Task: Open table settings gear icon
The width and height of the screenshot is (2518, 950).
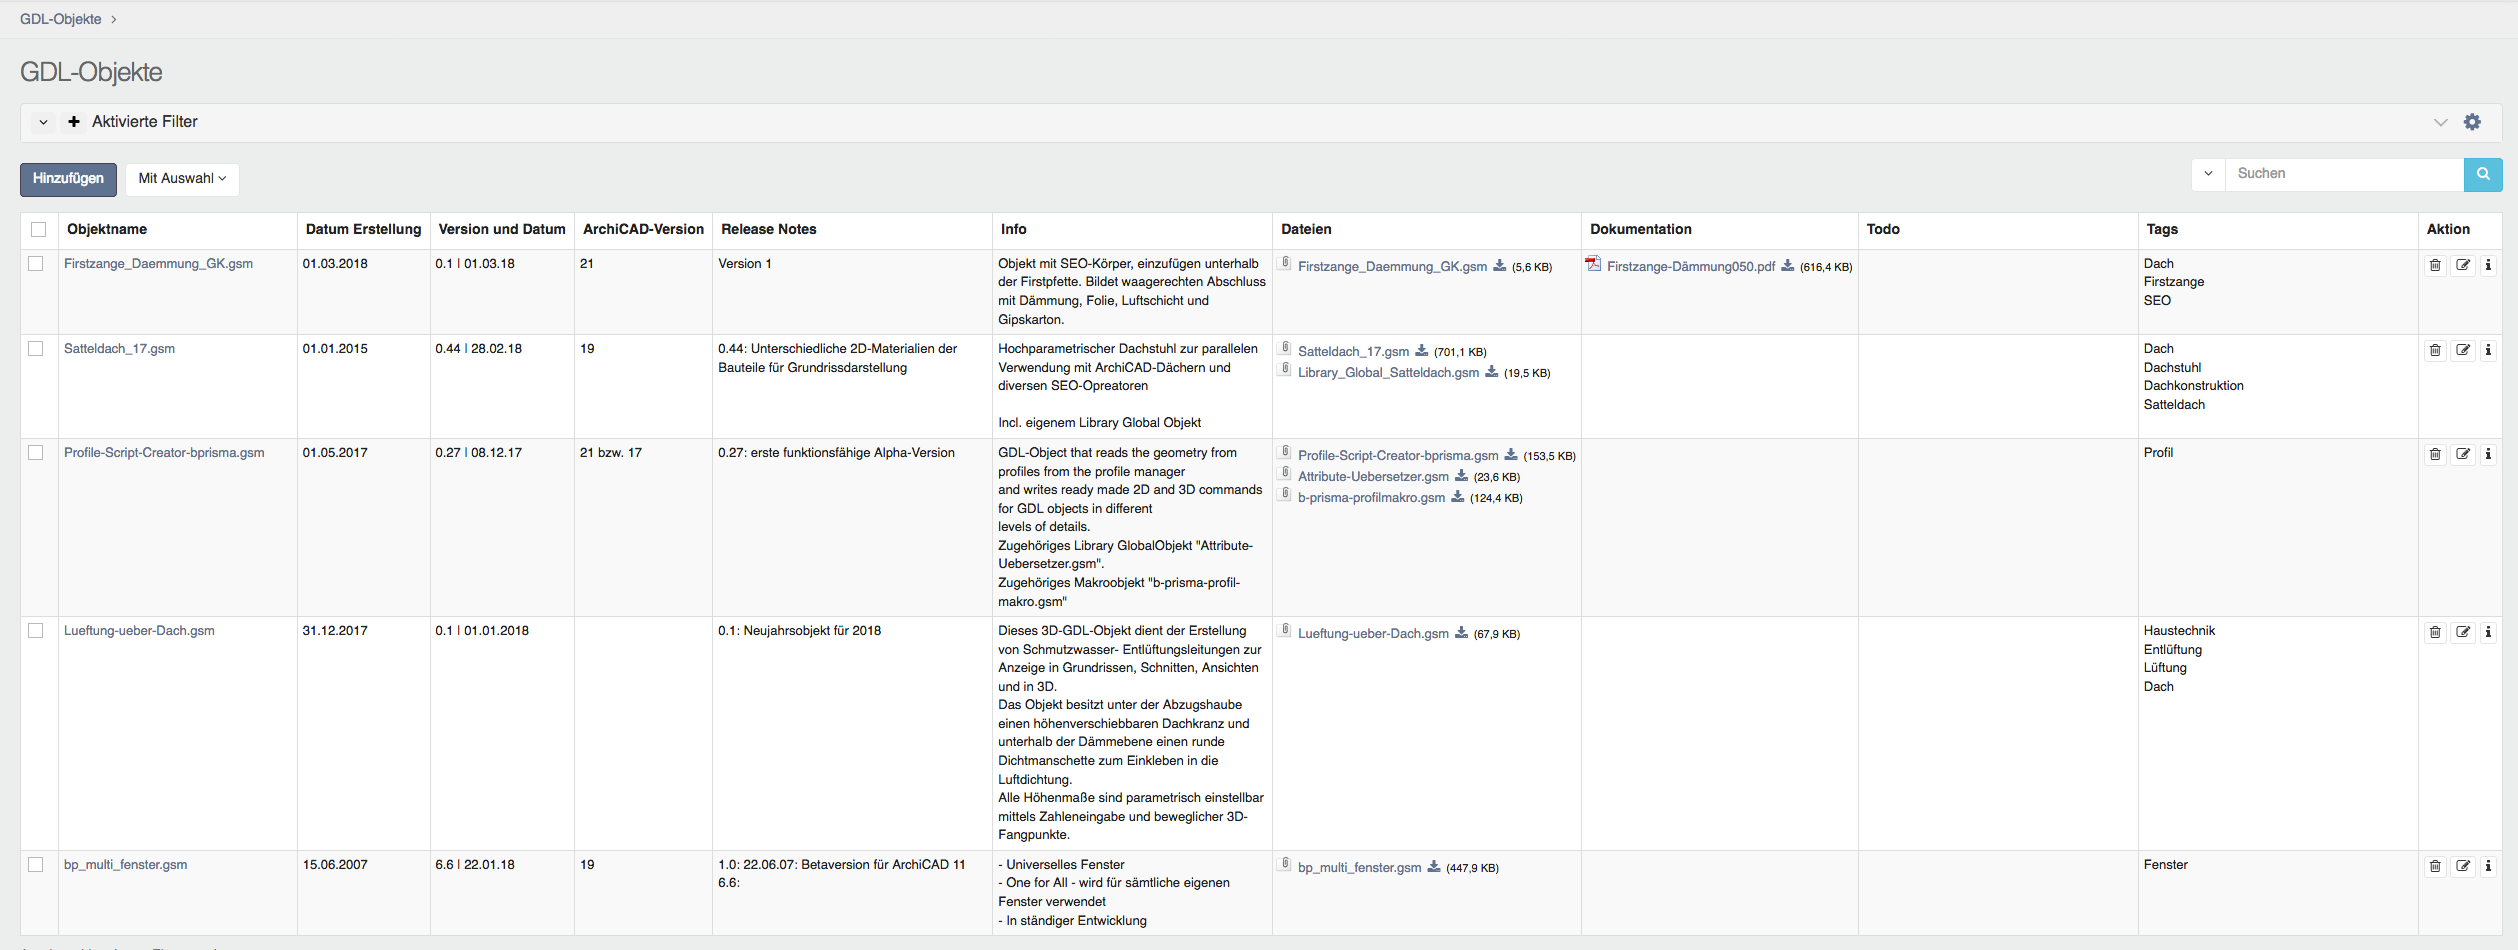Action: tap(2472, 122)
